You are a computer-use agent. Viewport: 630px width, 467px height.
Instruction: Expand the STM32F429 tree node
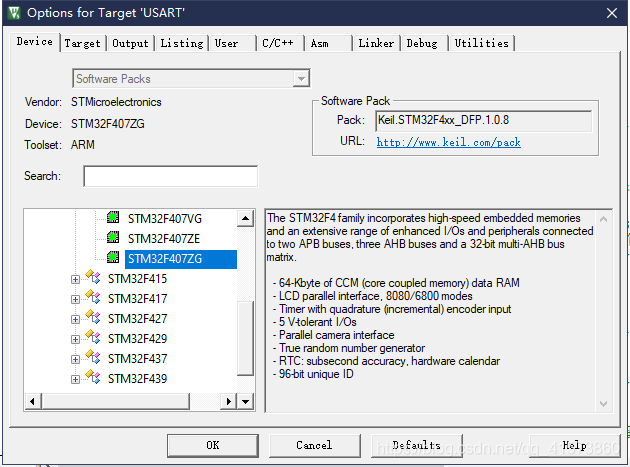pos(75,340)
